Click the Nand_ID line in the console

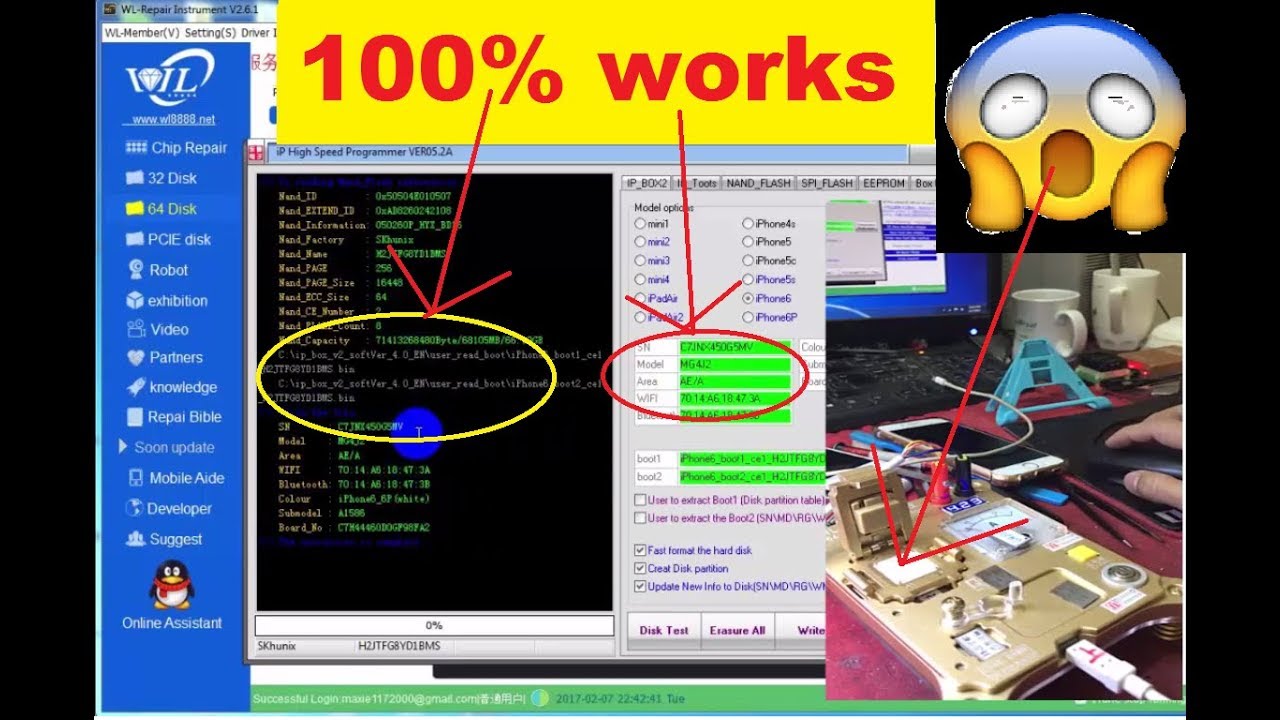point(365,196)
